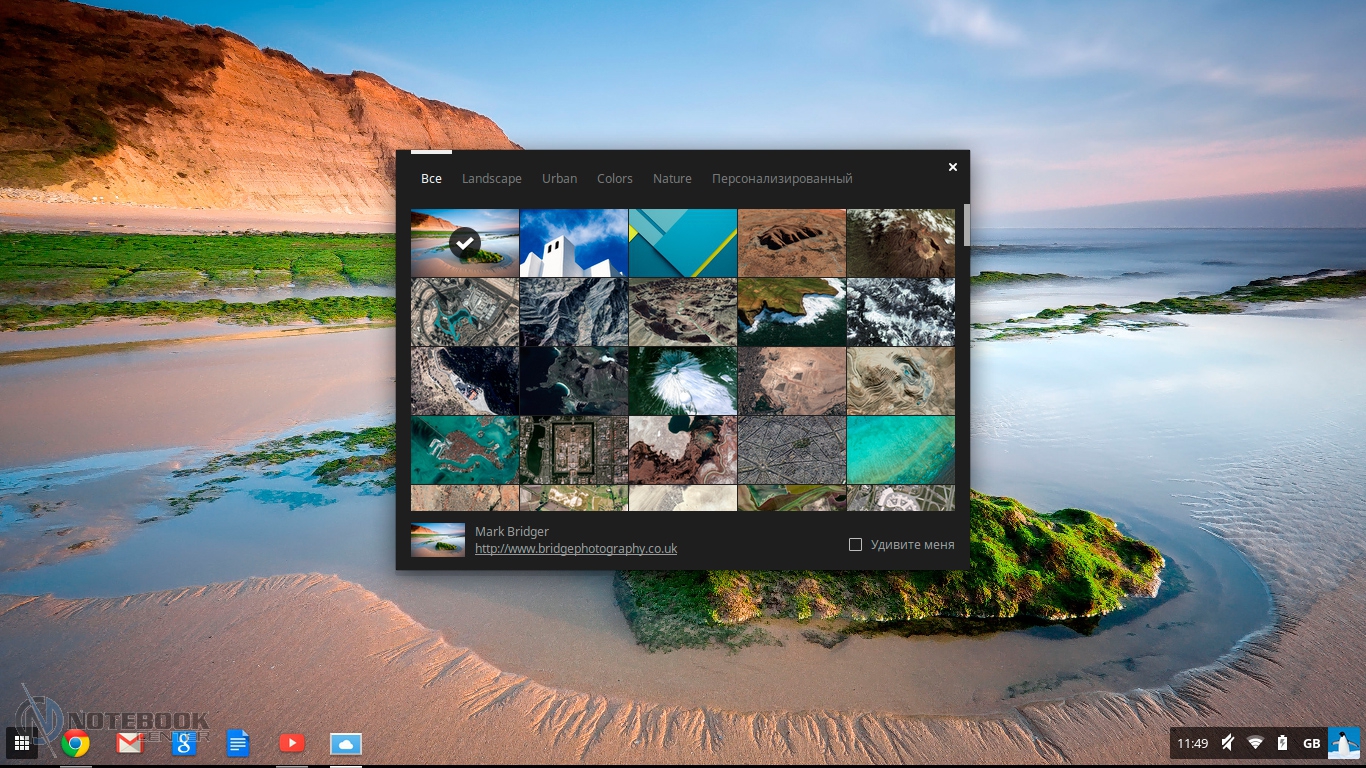The image size is (1366, 768).
Task: Enable the Удивите меня checkbox
Action: pyautogui.click(x=855, y=545)
